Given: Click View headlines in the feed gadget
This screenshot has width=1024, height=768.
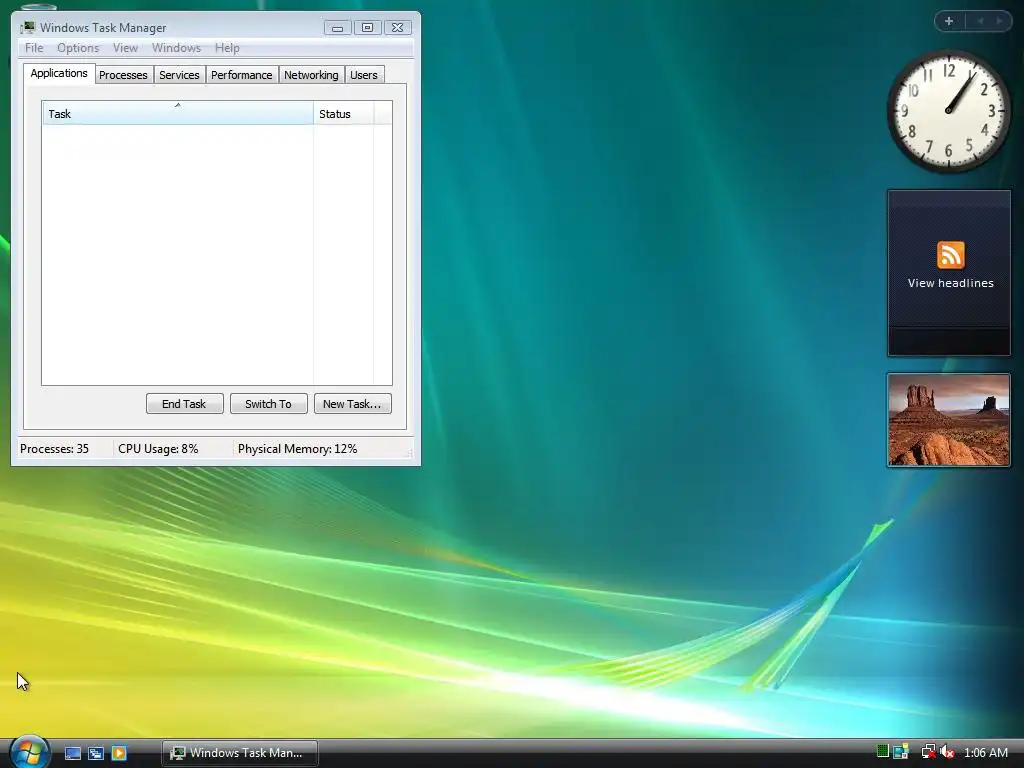Looking at the screenshot, I should [950, 283].
